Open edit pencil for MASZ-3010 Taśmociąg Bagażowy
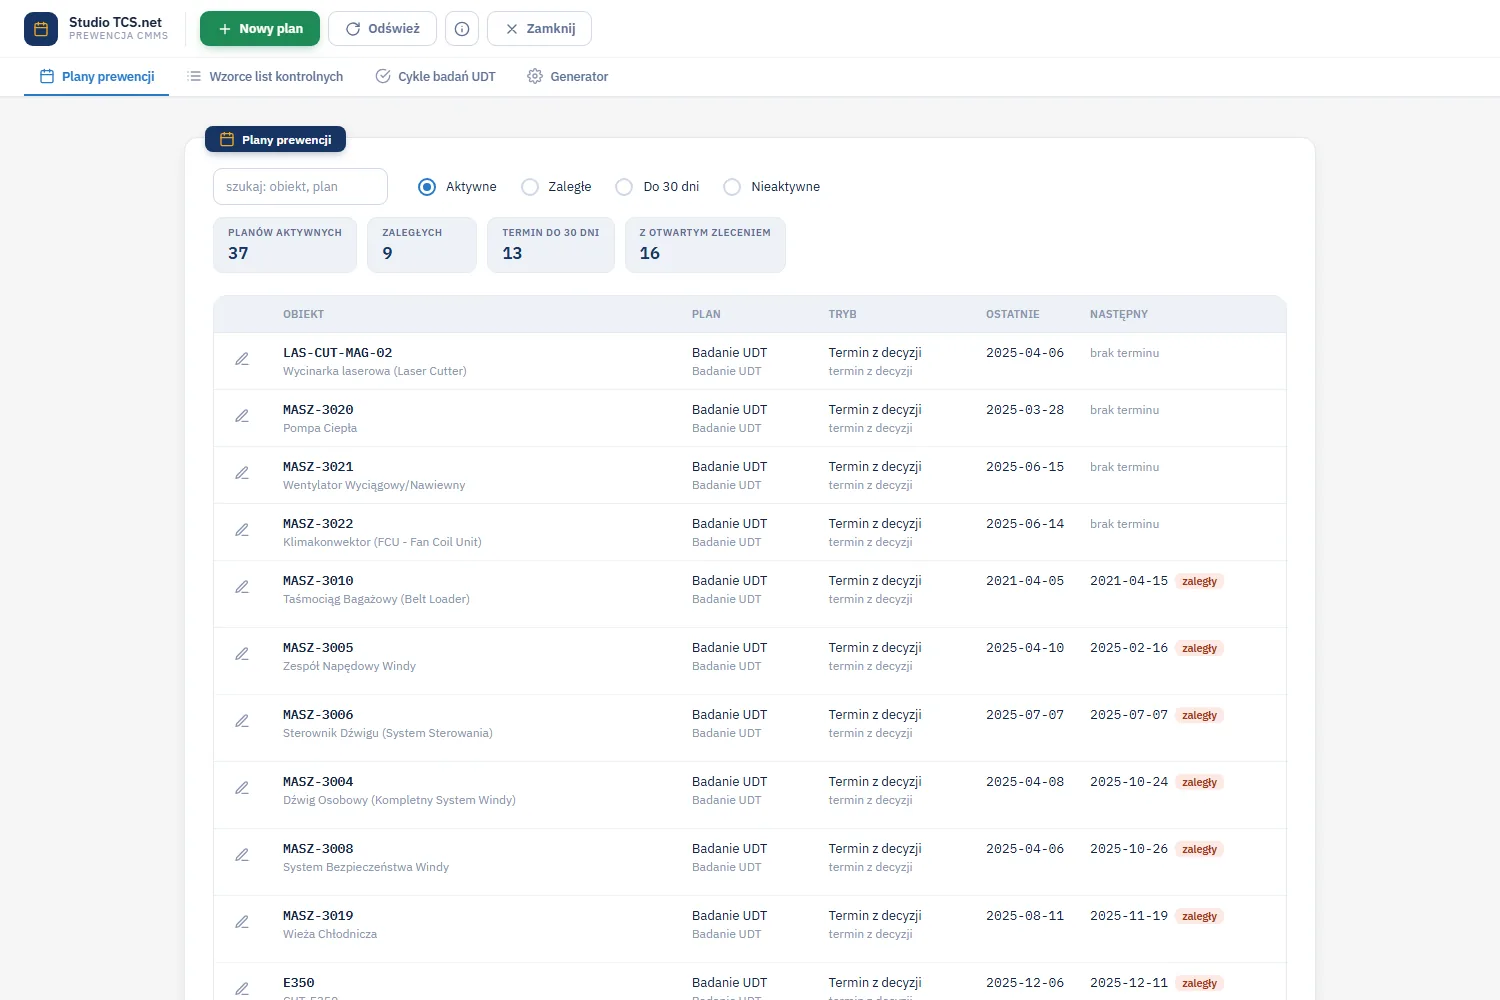 click(x=242, y=587)
